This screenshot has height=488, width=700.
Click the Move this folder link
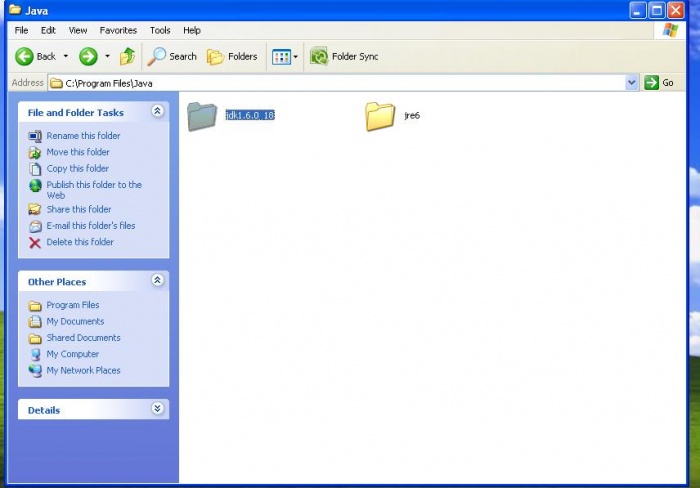coord(78,152)
